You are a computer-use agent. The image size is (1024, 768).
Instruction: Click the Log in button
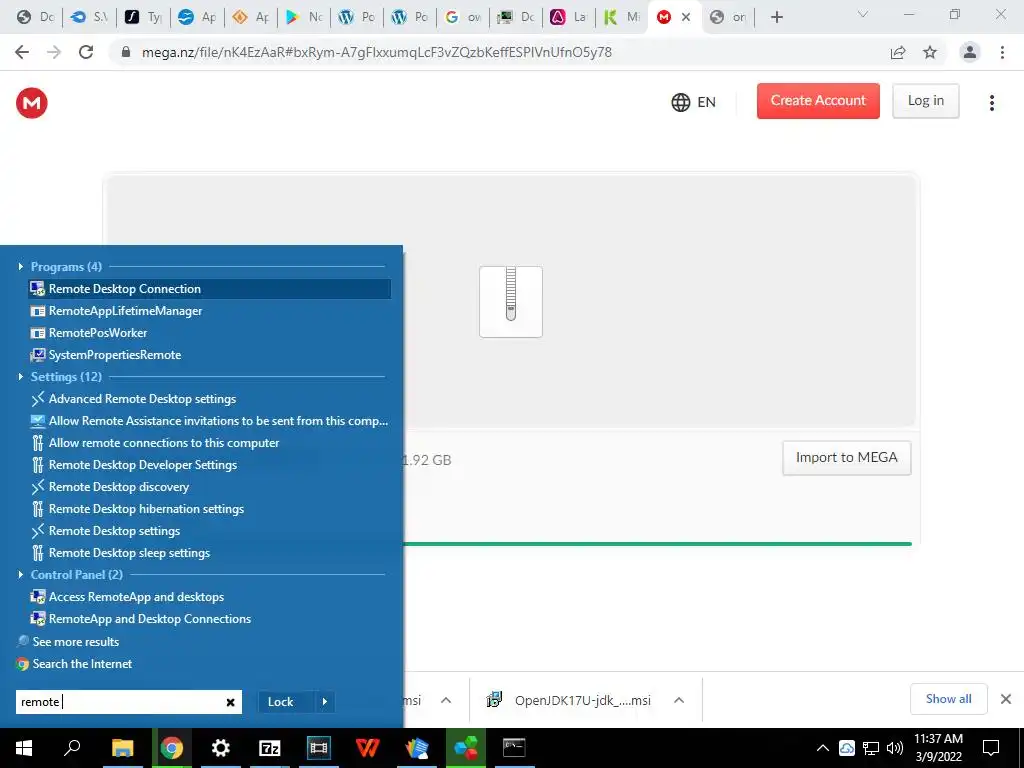[925, 101]
